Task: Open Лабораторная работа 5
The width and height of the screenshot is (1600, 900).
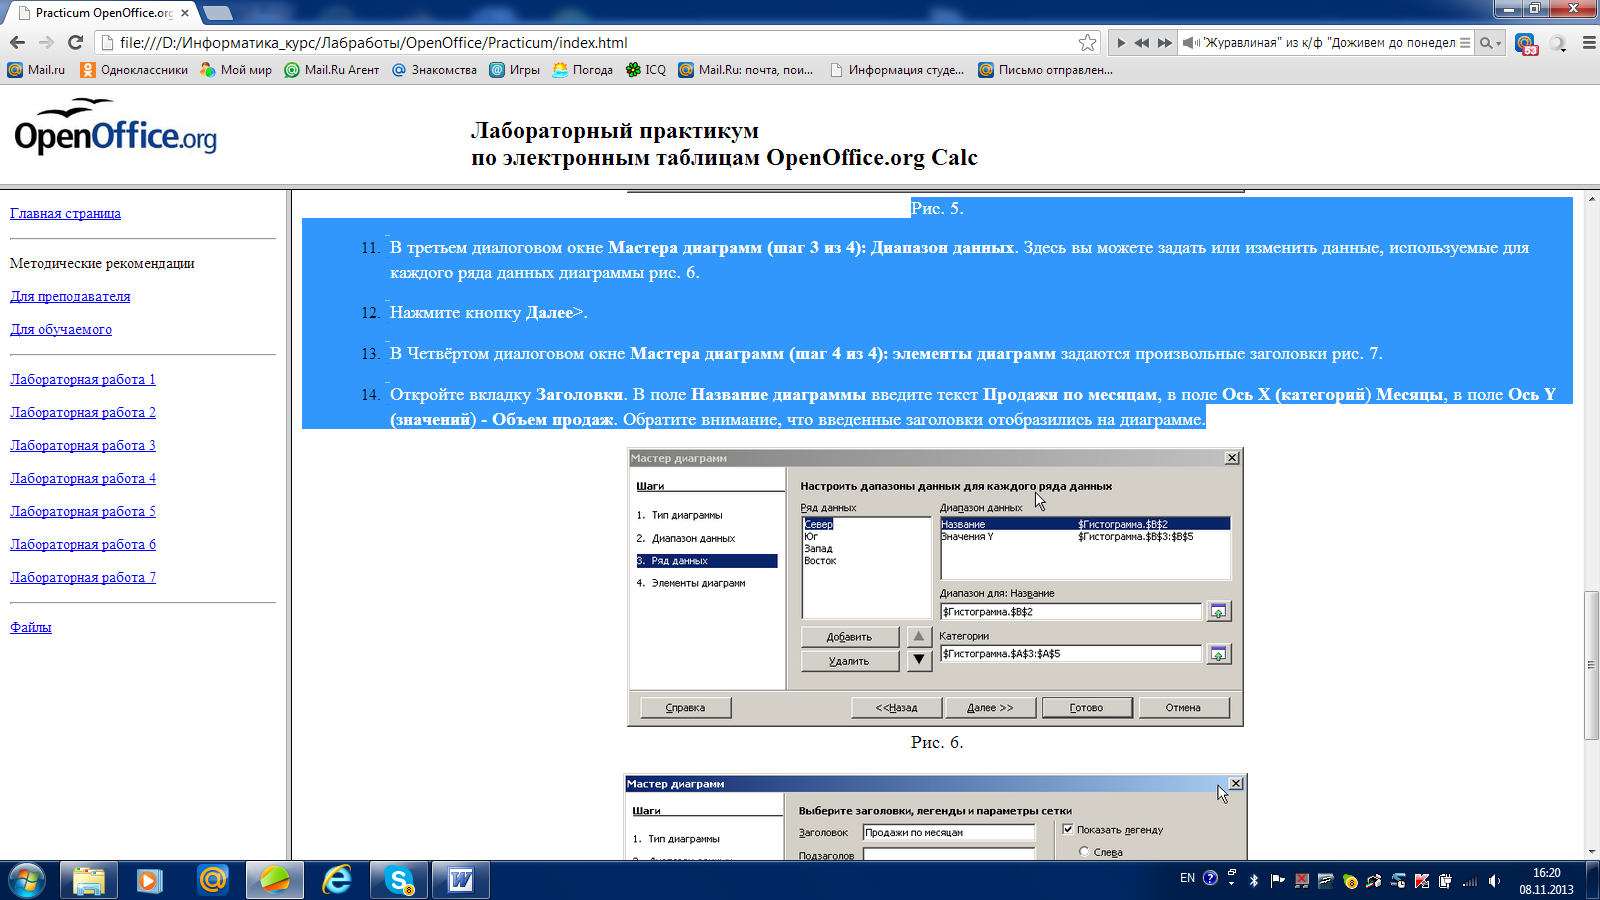Action: [83, 511]
